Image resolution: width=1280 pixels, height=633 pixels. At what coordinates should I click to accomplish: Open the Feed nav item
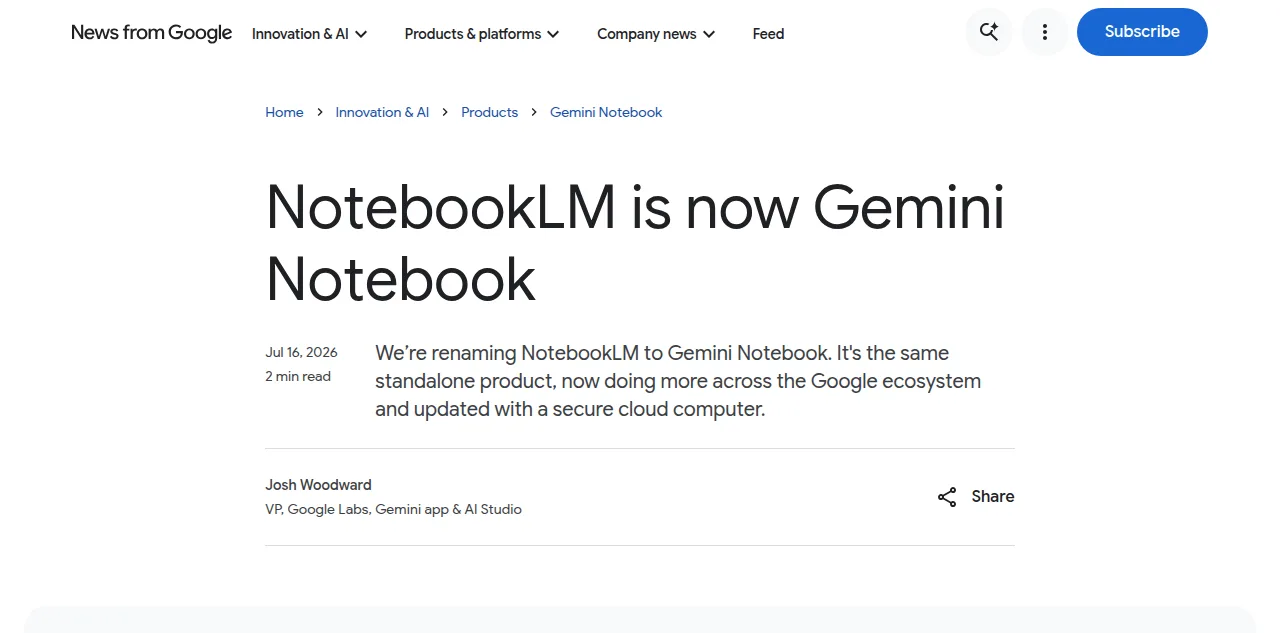click(x=768, y=34)
